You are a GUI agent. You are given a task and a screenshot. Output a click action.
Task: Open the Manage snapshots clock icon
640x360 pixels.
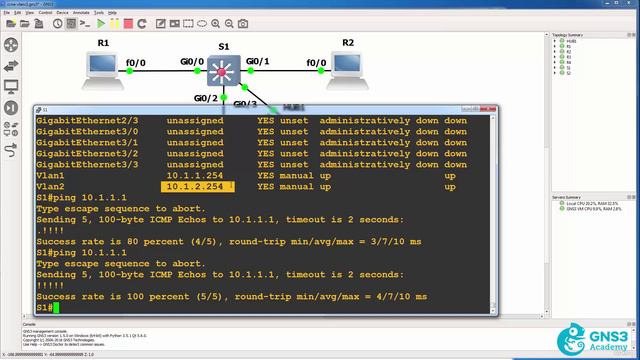(x=58, y=24)
